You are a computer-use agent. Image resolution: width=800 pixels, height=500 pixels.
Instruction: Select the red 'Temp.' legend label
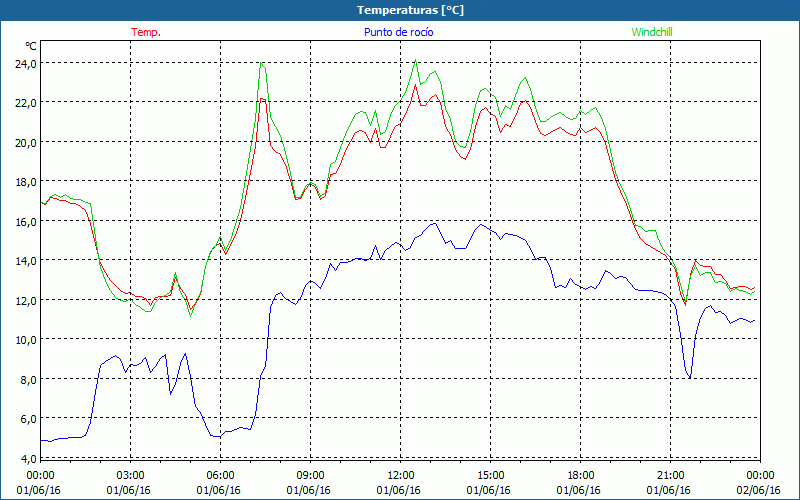click(x=146, y=32)
